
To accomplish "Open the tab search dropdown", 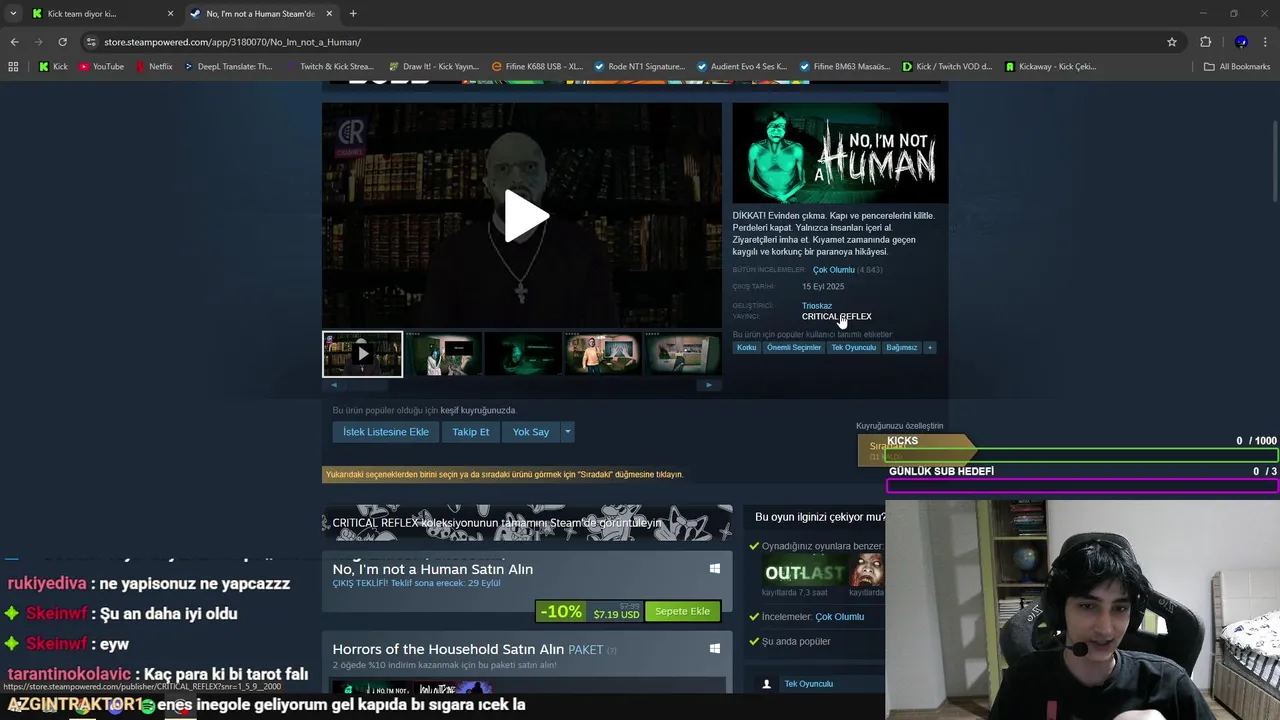I will (x=13, y=14).
